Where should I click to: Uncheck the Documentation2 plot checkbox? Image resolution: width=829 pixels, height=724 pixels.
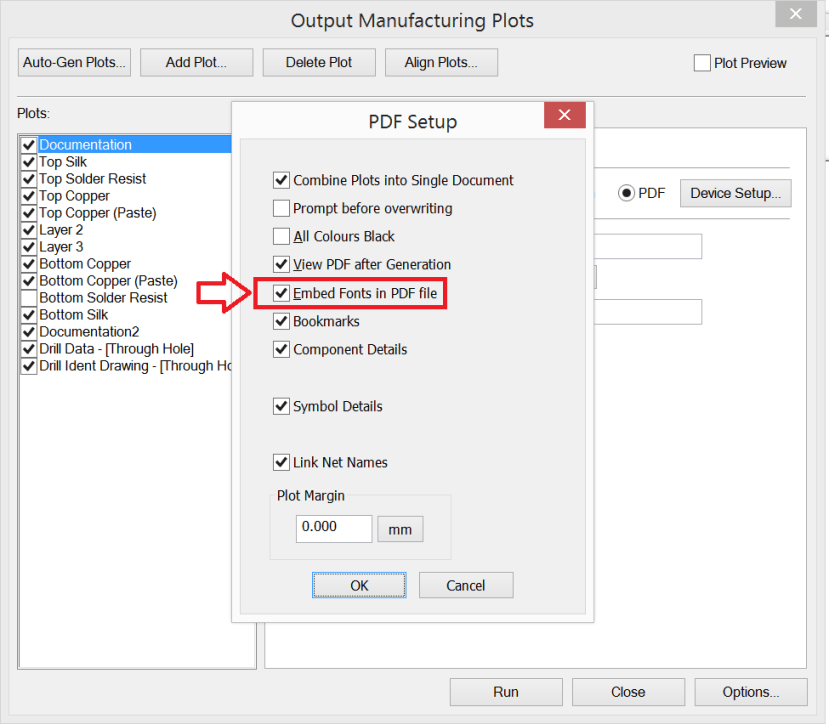(x=29, y=332)
